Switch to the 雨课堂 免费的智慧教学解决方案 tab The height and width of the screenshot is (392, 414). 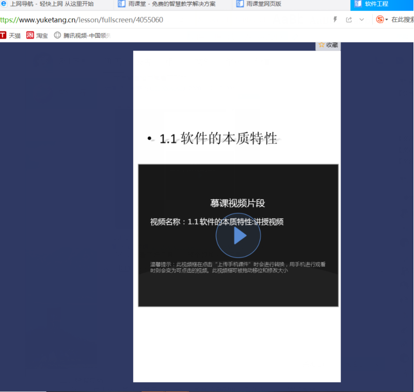click(x=172, y=4)
